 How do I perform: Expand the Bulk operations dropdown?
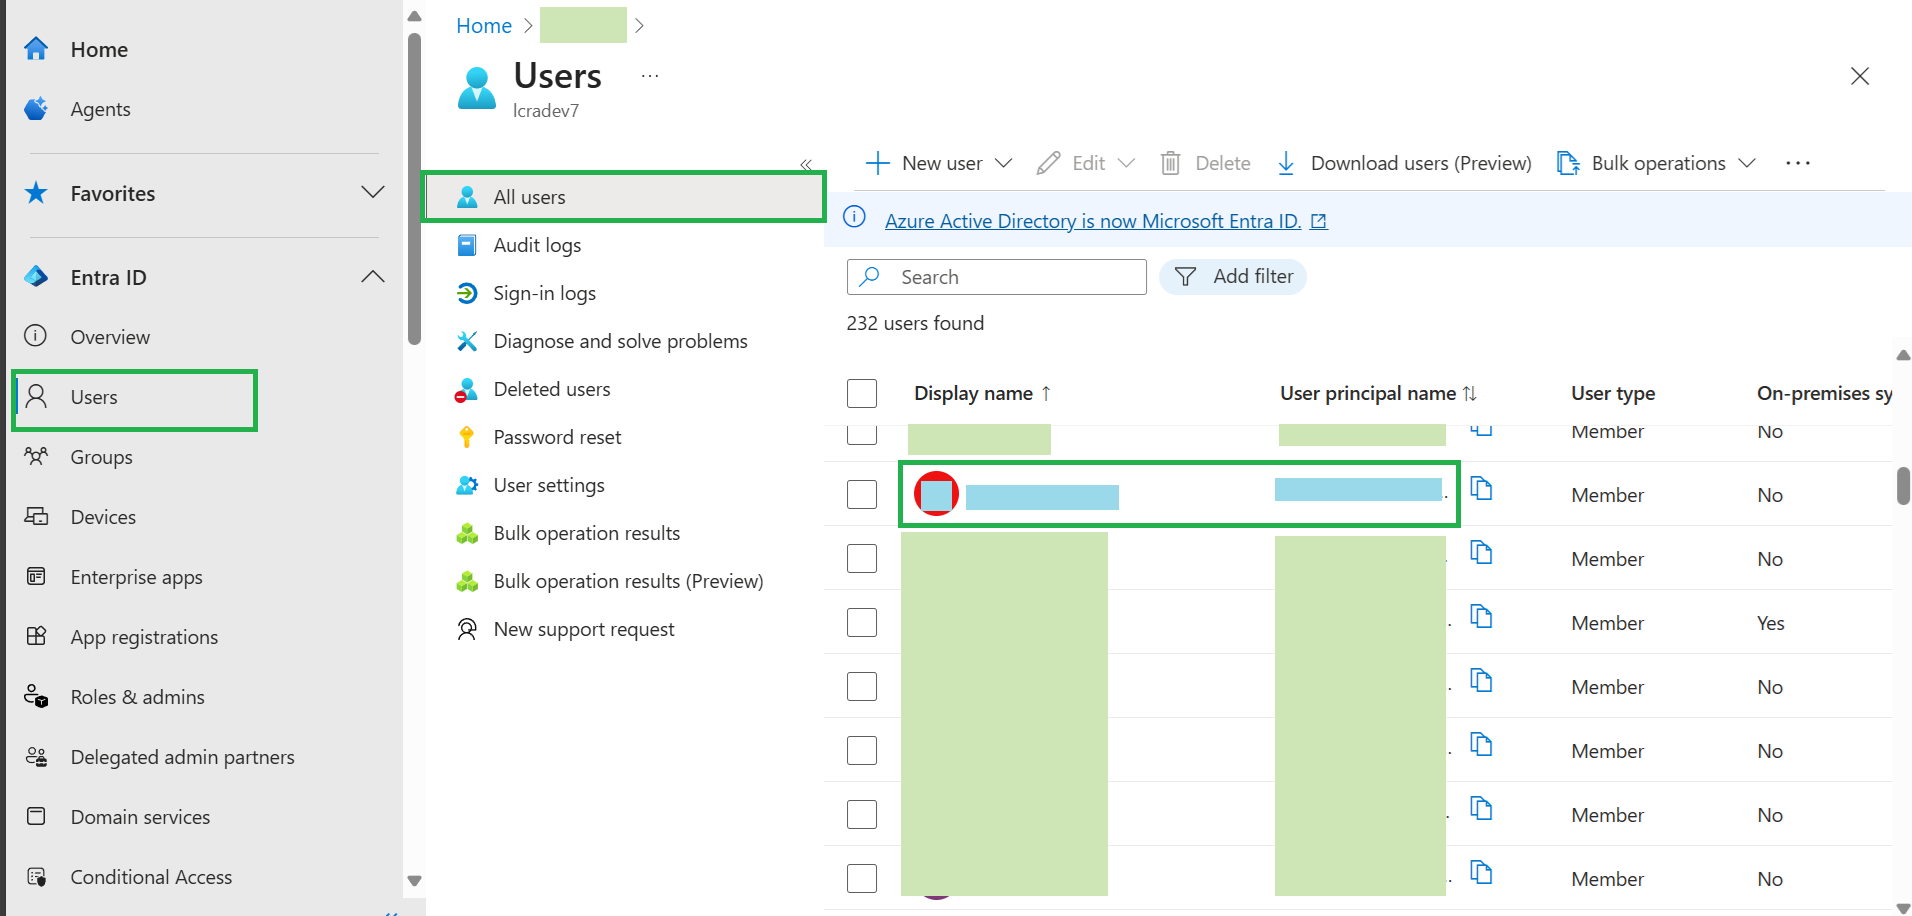pyautogui.click(x=1747, y=163)
